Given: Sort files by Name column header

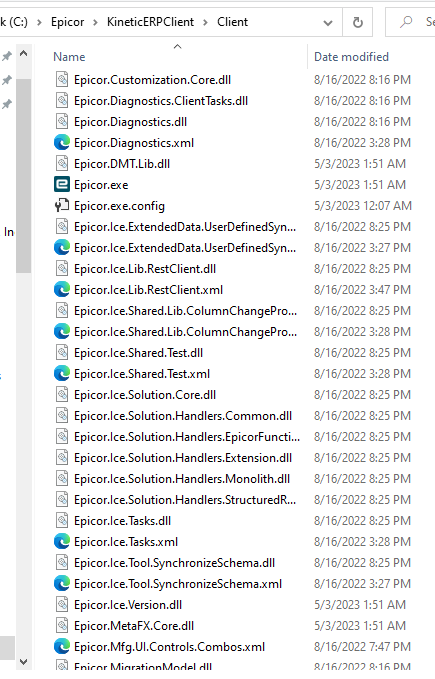Looking at the screenshot, I should pos(69,57).
